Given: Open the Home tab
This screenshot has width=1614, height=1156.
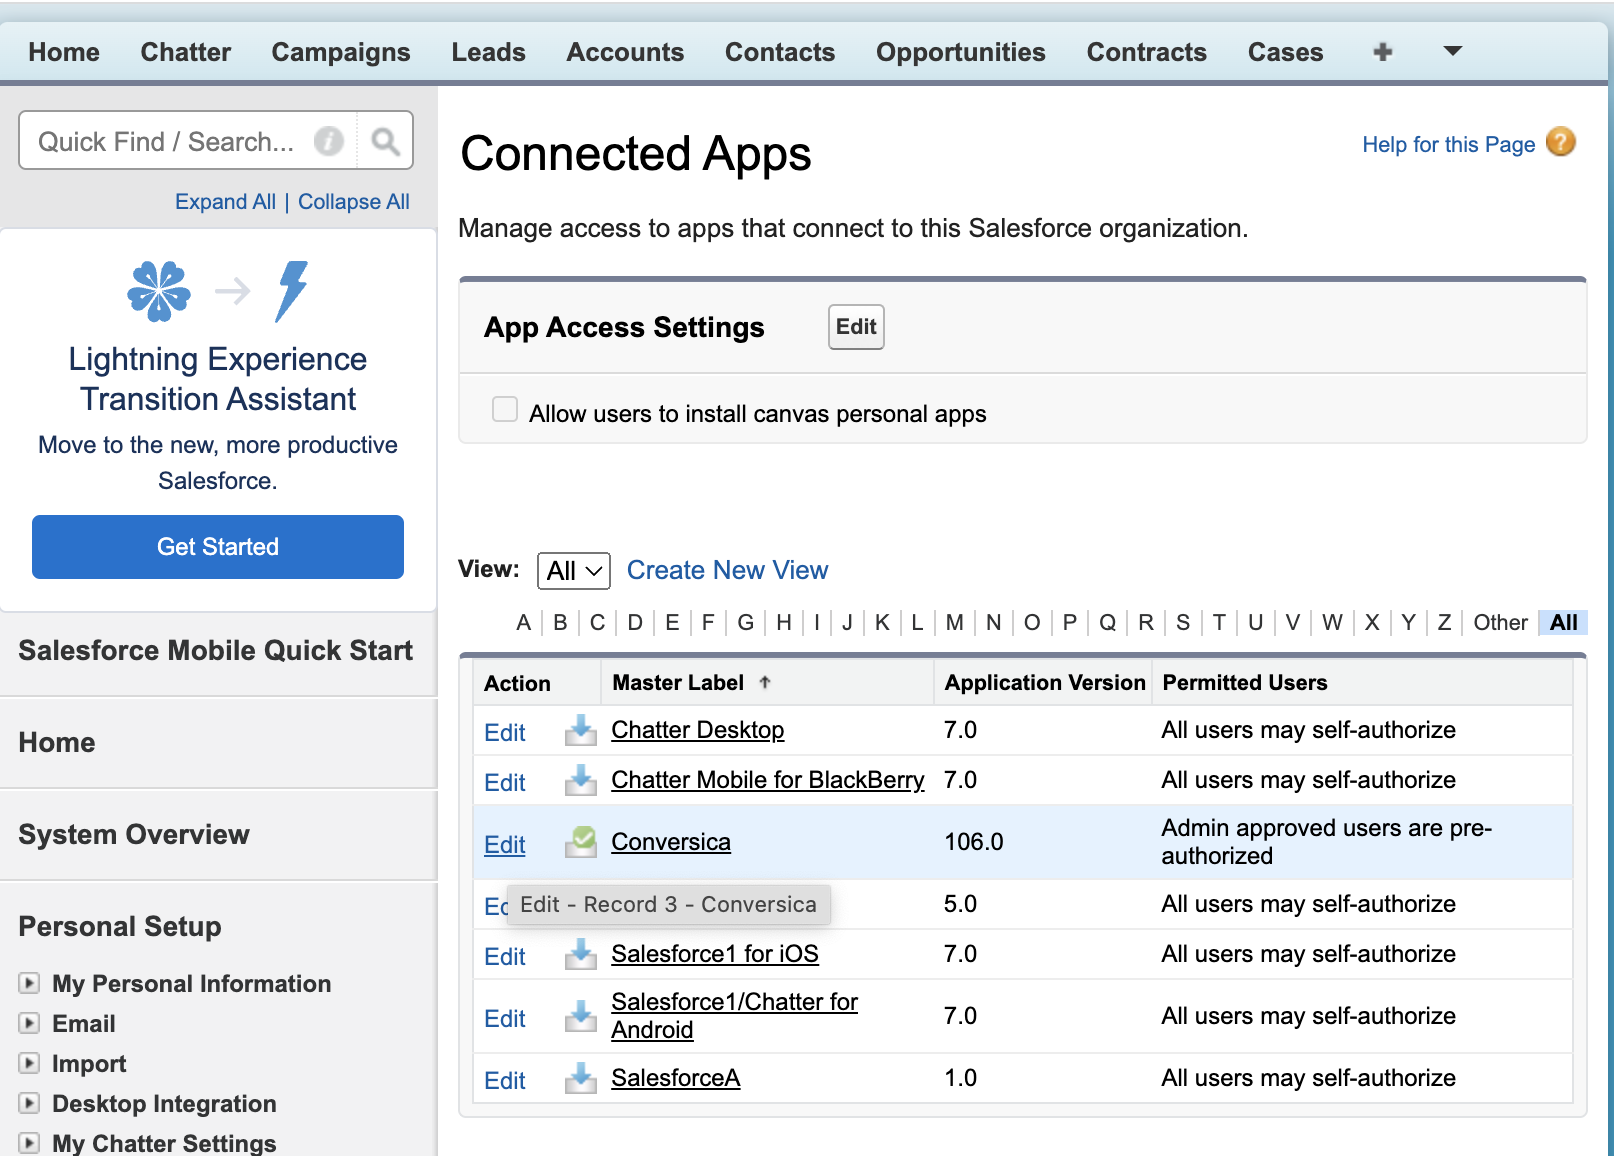Looking at the screenshot, I should tap(64, 52).
